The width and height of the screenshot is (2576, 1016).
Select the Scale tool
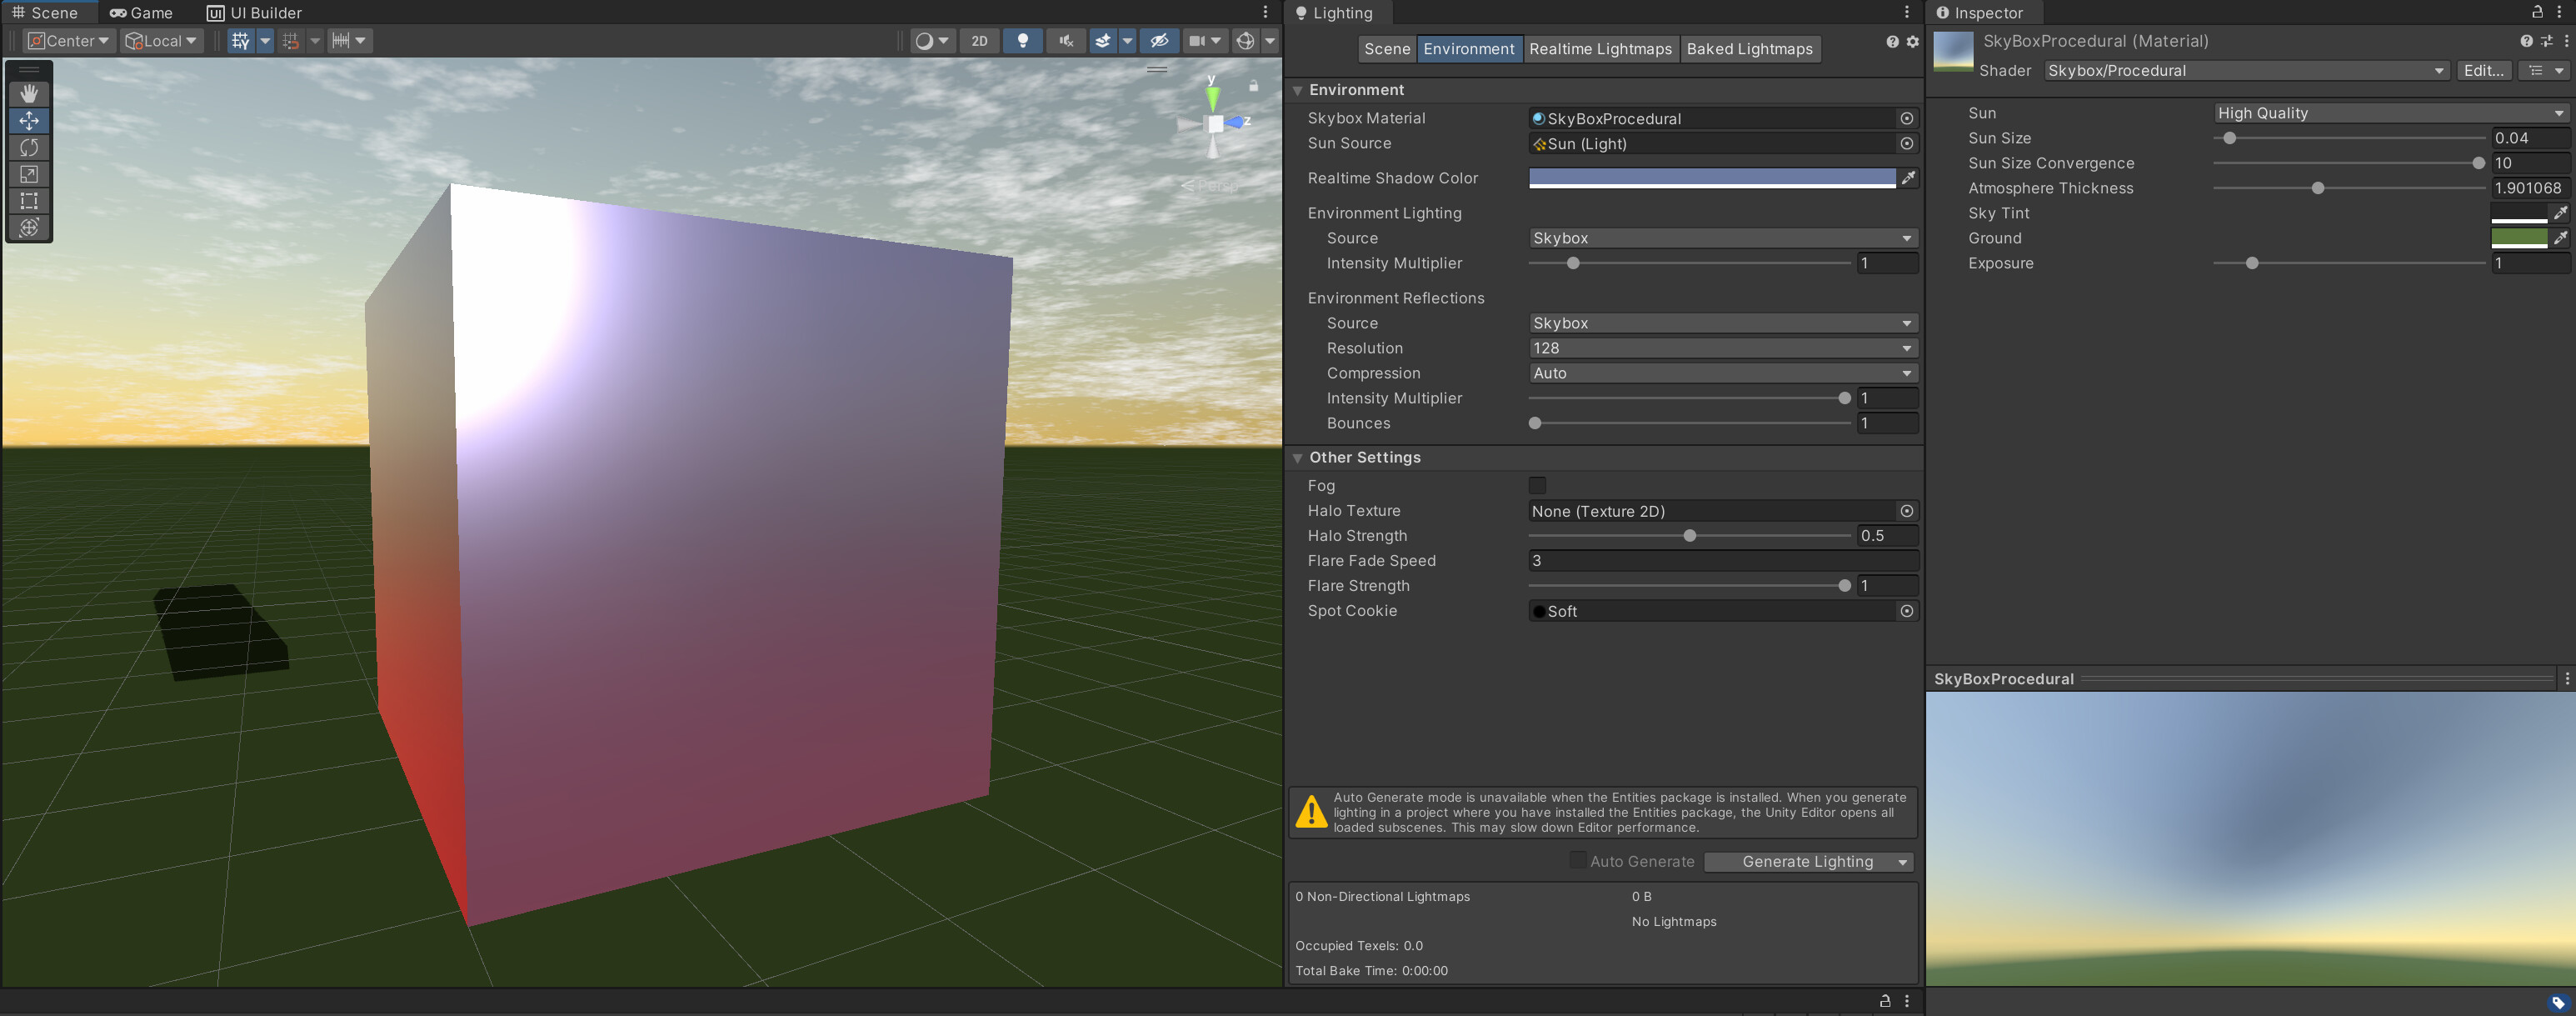point(29,174)
